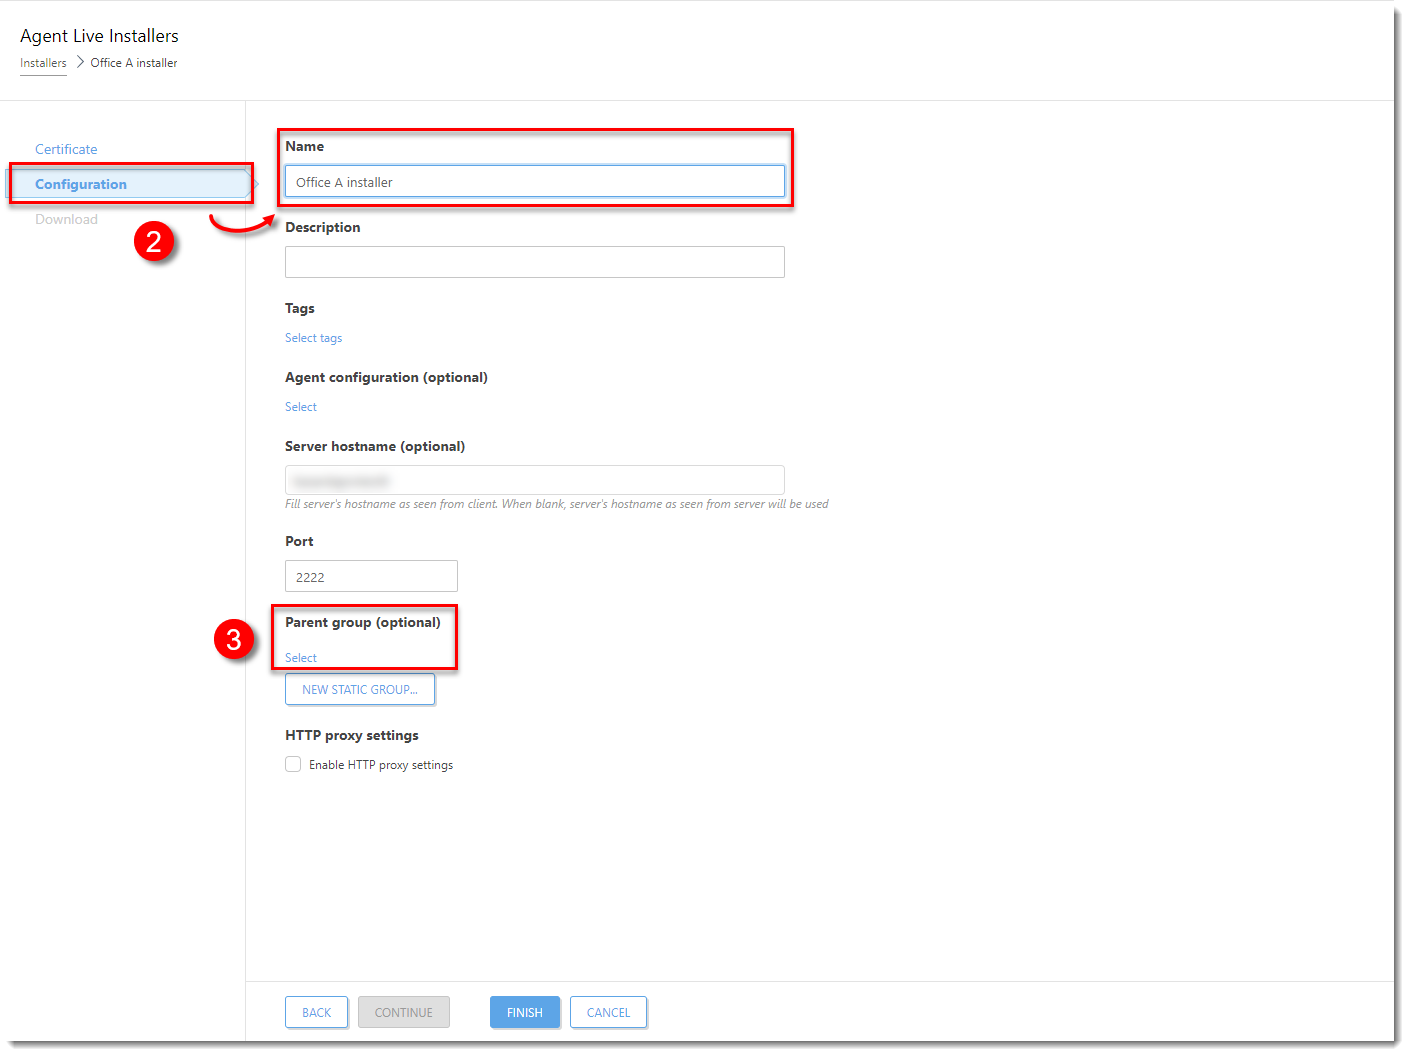Click the Office A installer breadcrumb
Screen dimensions: 1409x1056
pos(134,63)
